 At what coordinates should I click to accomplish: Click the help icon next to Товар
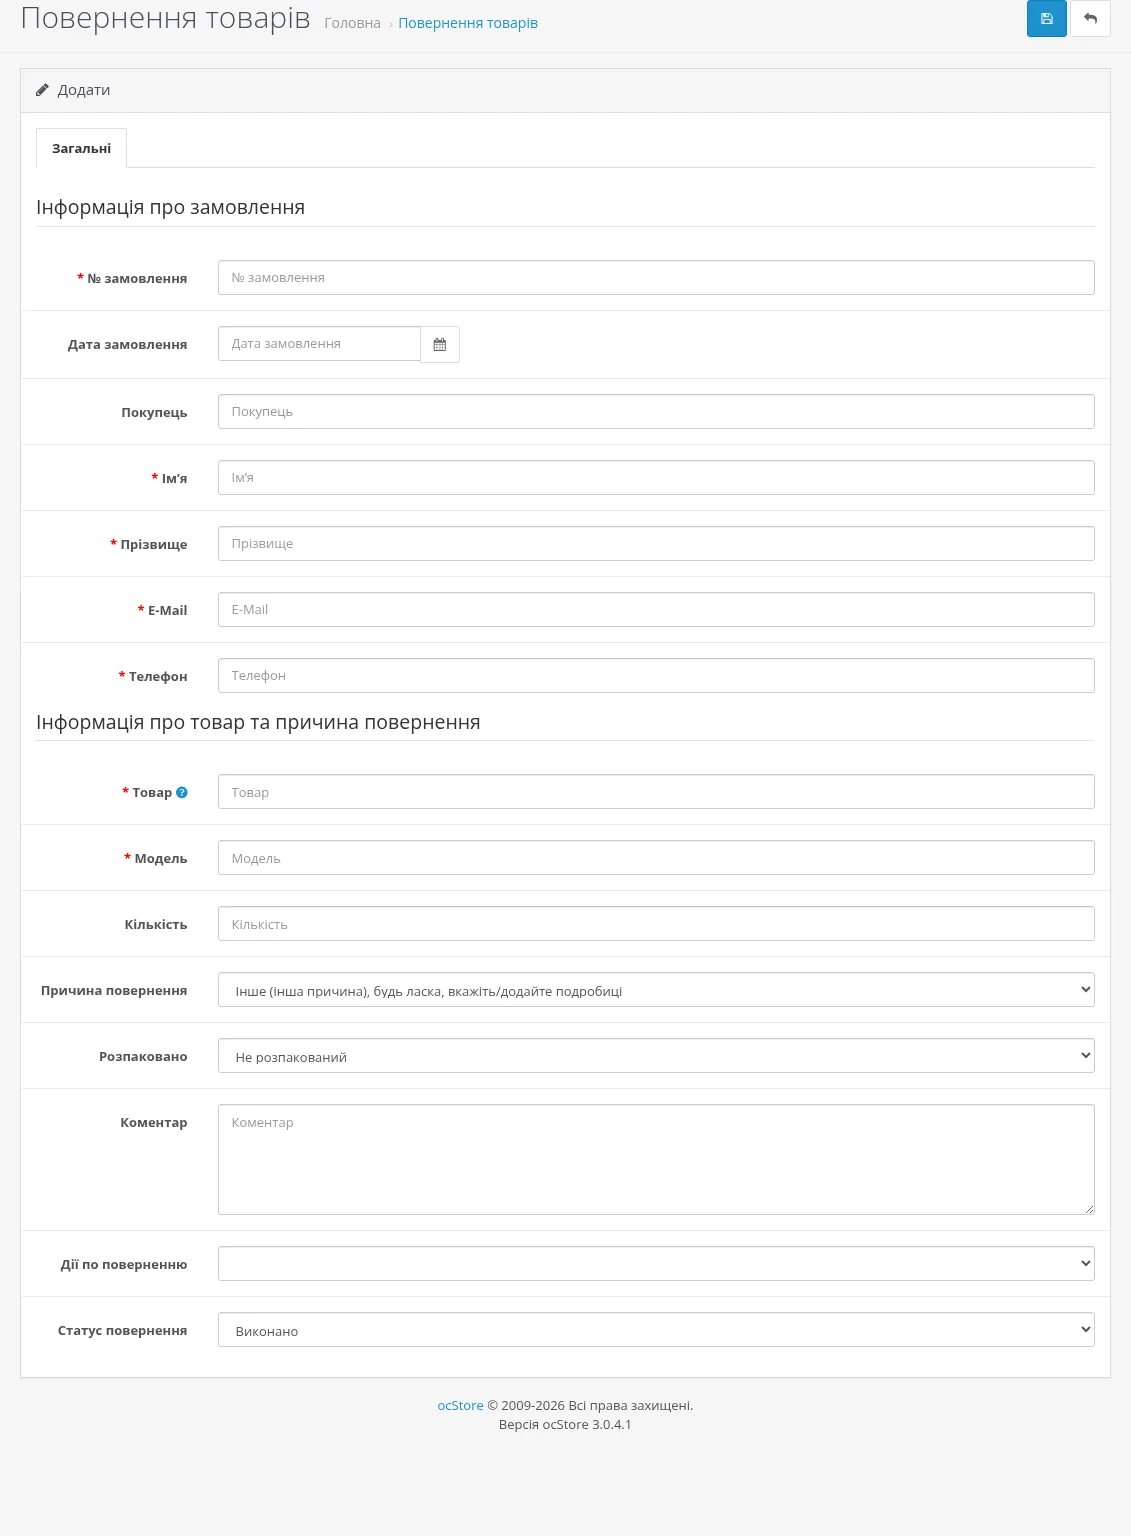[x=182, y=792]
